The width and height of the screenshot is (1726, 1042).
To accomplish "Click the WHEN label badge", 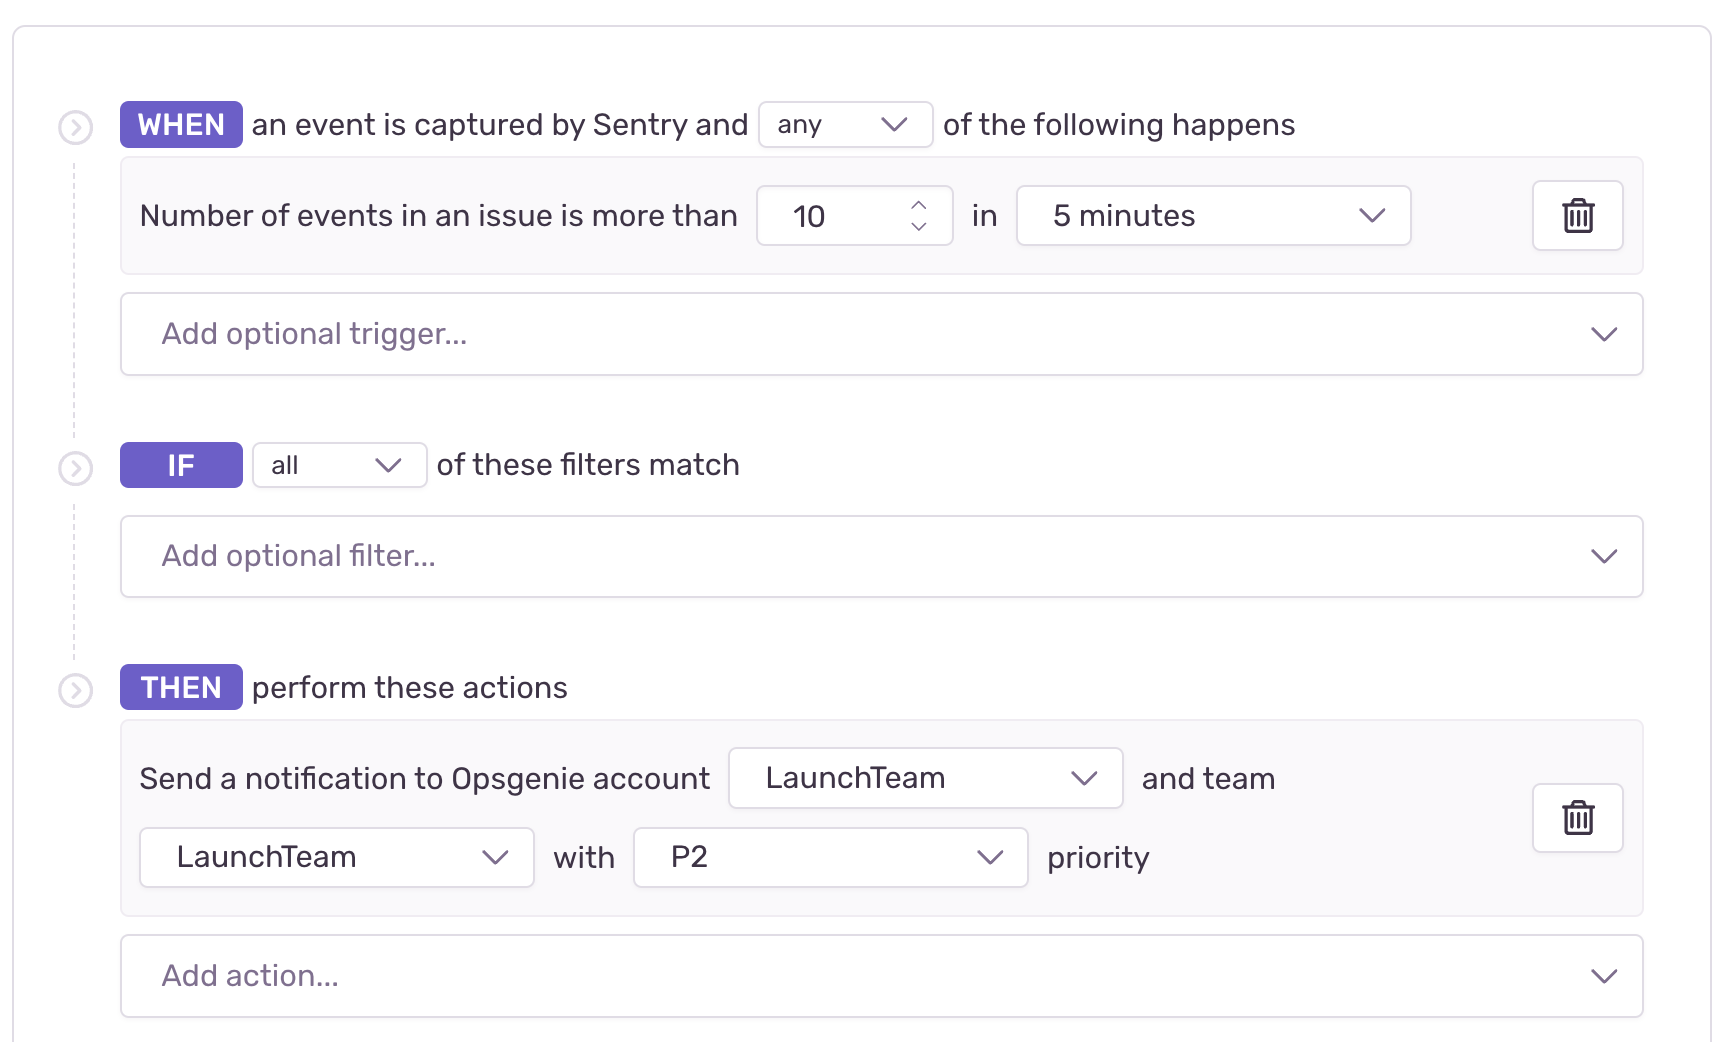I will pos(181,125).
